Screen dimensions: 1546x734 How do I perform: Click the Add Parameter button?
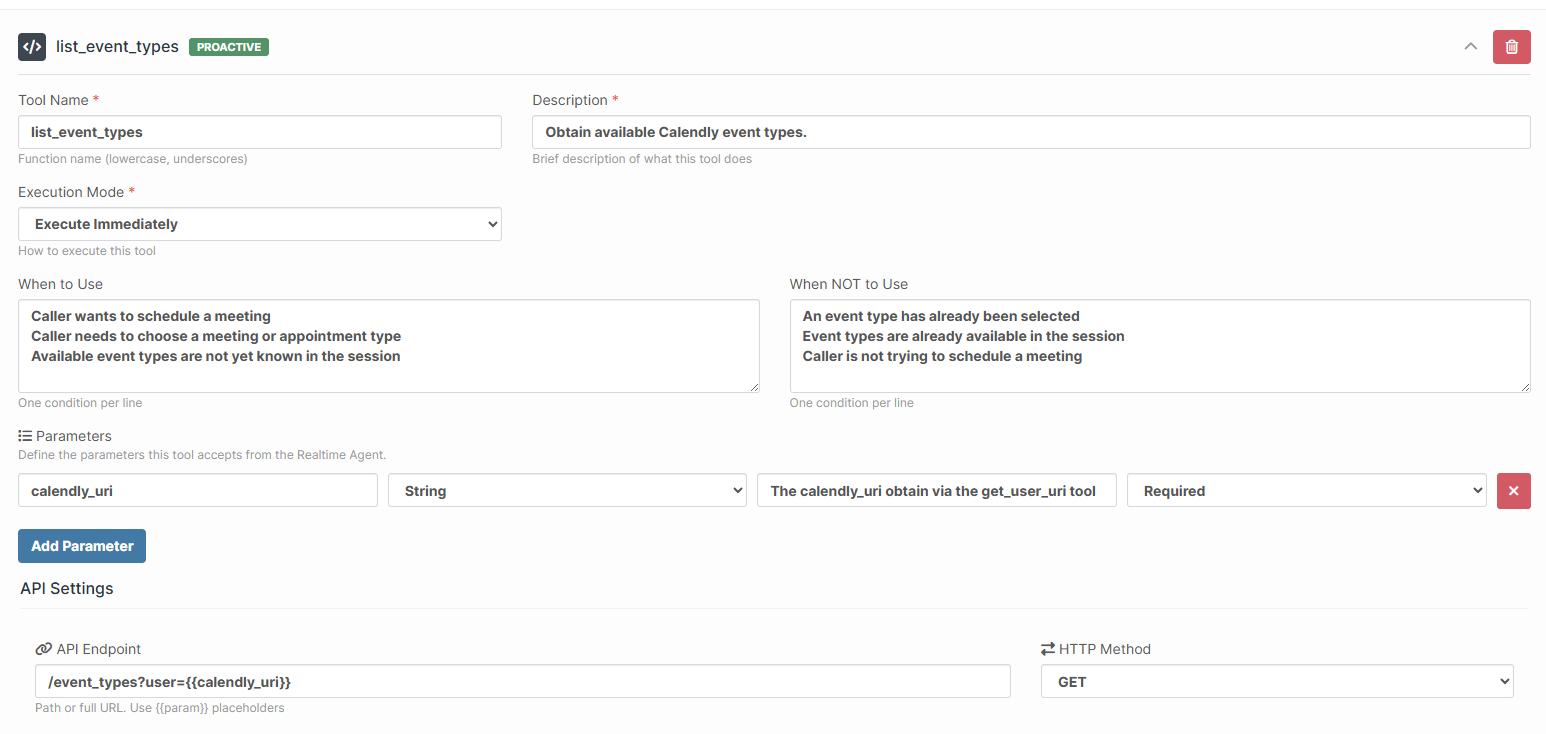point(82,546)
